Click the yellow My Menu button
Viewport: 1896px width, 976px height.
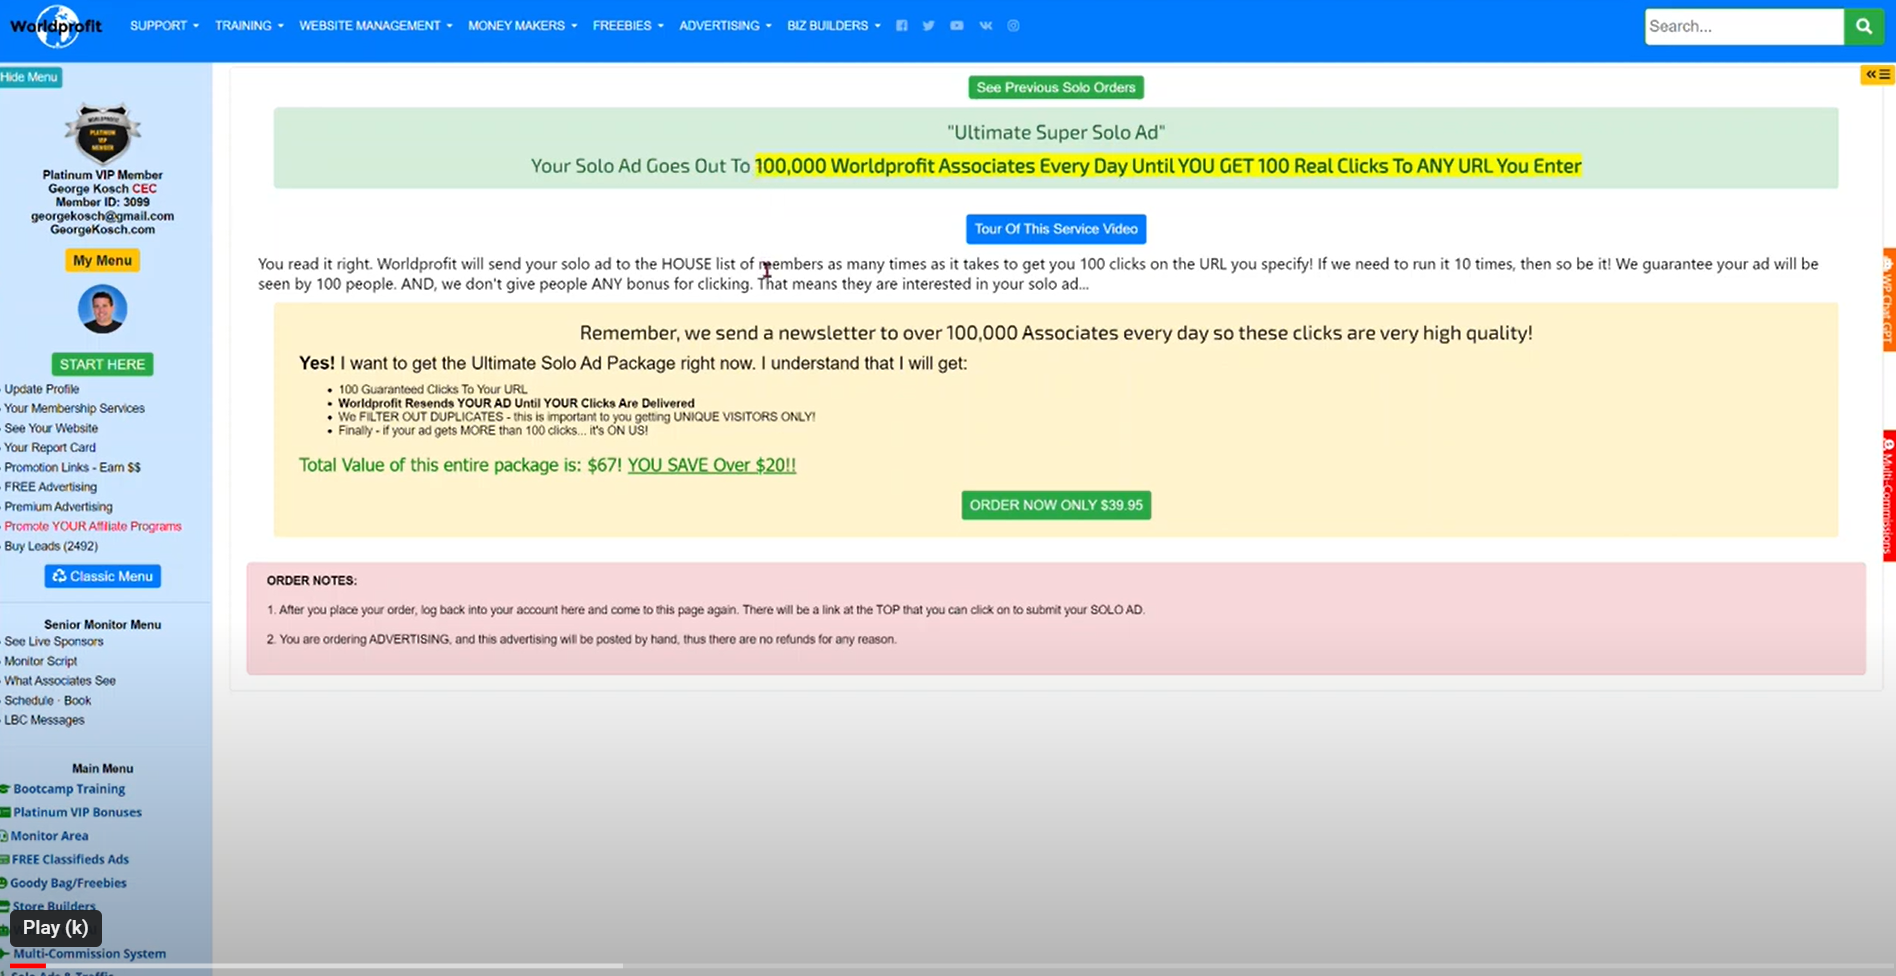point(102,260)
